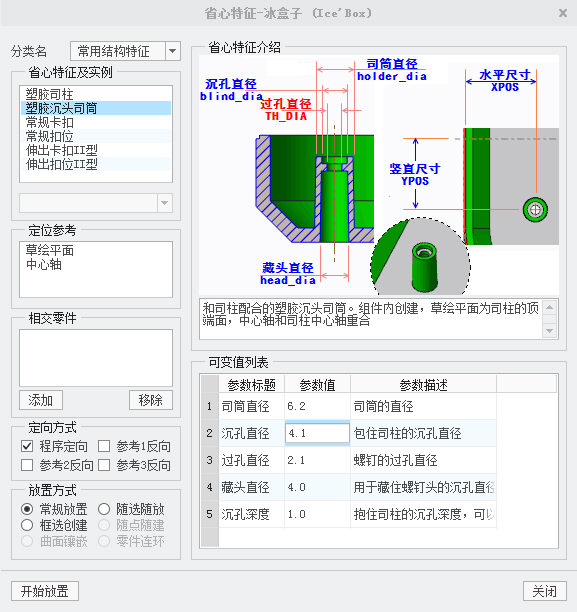Open the 常用结构特征 category dropdown

pos(173,51)
